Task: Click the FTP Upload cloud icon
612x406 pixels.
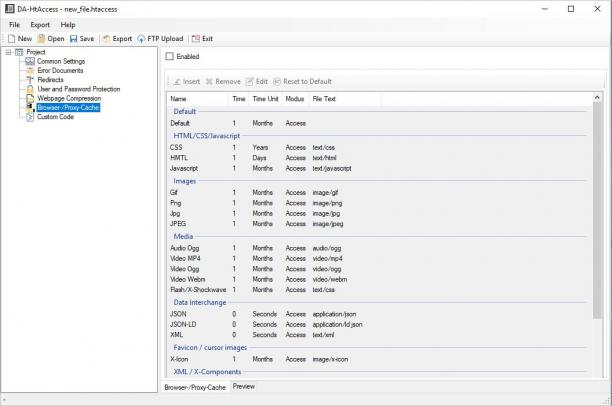Action: point(141,39)
